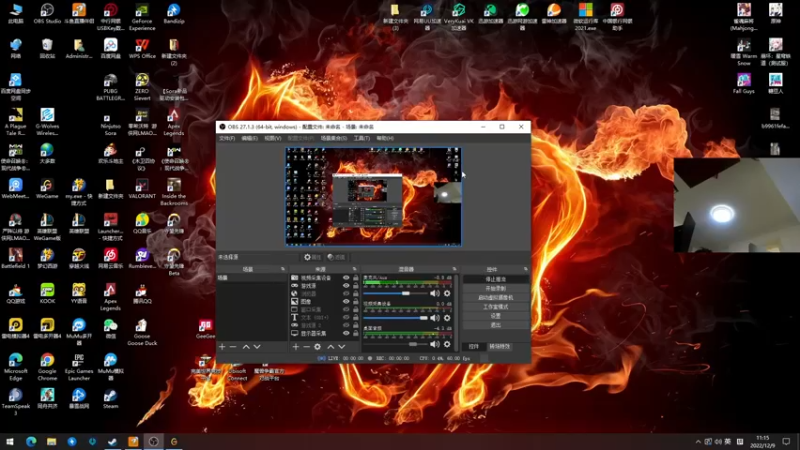Screen dimensions: 800x450
Task: Move selected source up with arrow icon
Action: pyautogui.click(x=330, y=347)
